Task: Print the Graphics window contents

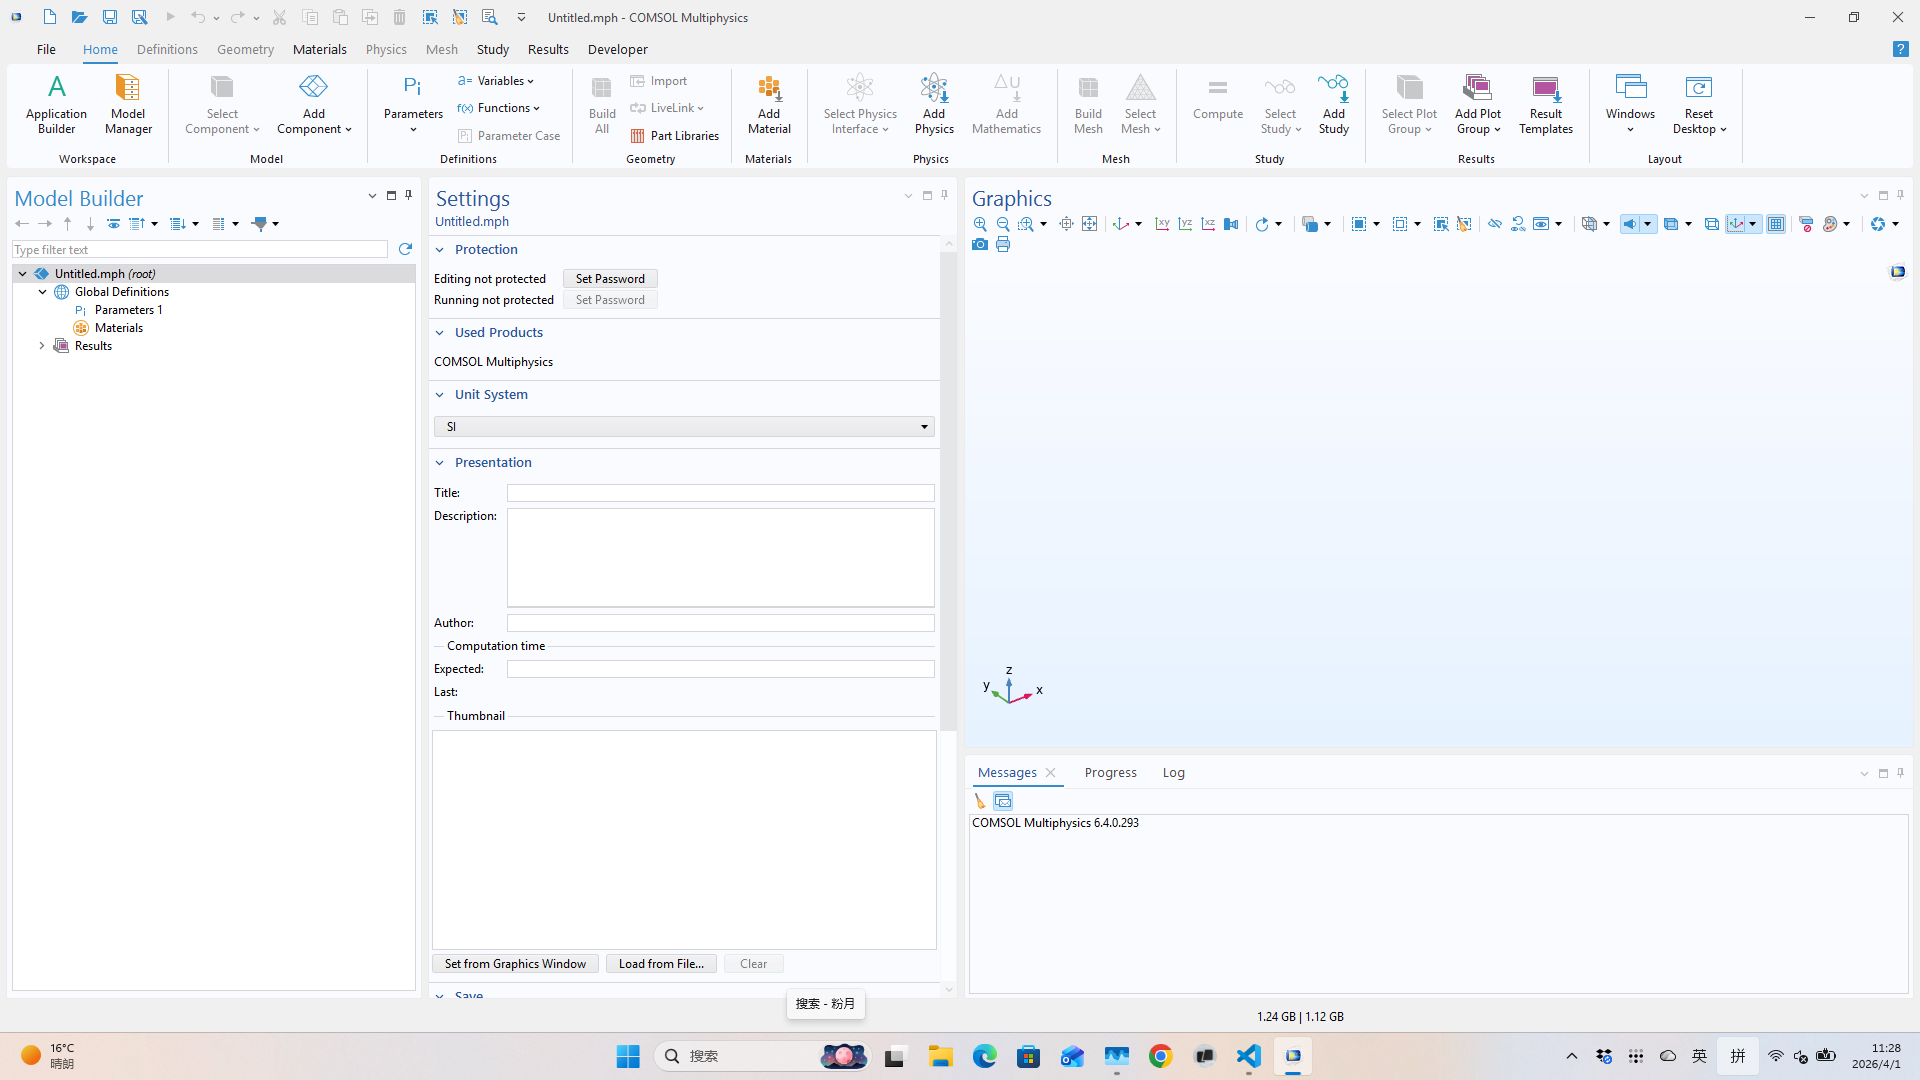Action: pos(1003,245)
